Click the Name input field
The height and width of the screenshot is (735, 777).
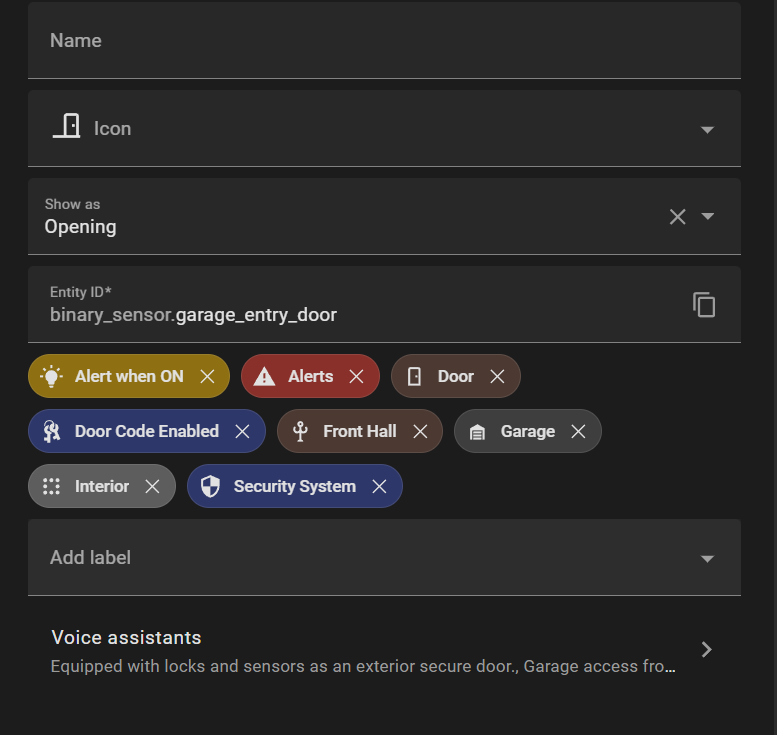pos(384,41)
